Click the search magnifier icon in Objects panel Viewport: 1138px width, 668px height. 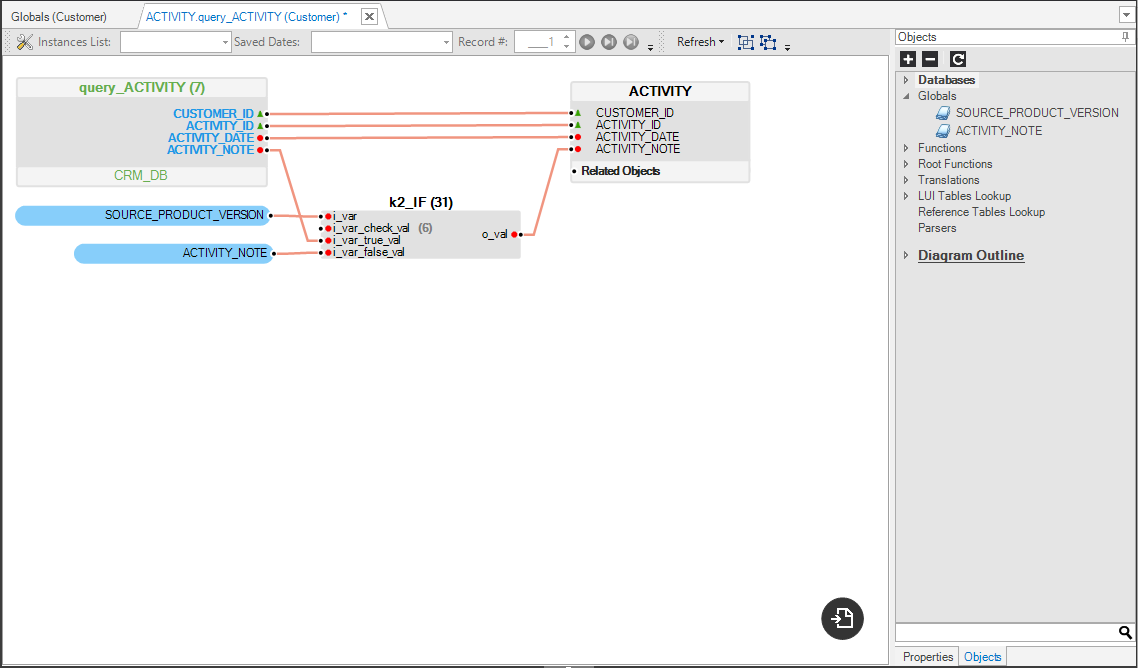(1125, 632)
